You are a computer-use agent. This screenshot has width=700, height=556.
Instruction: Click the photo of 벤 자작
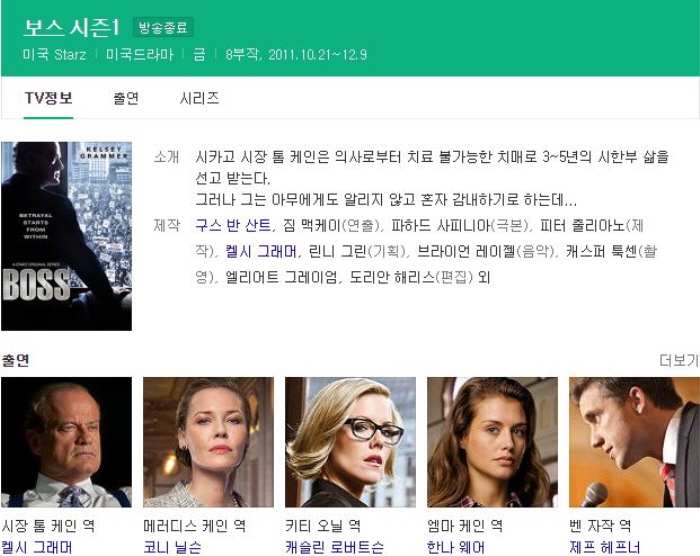pos(634,442)
